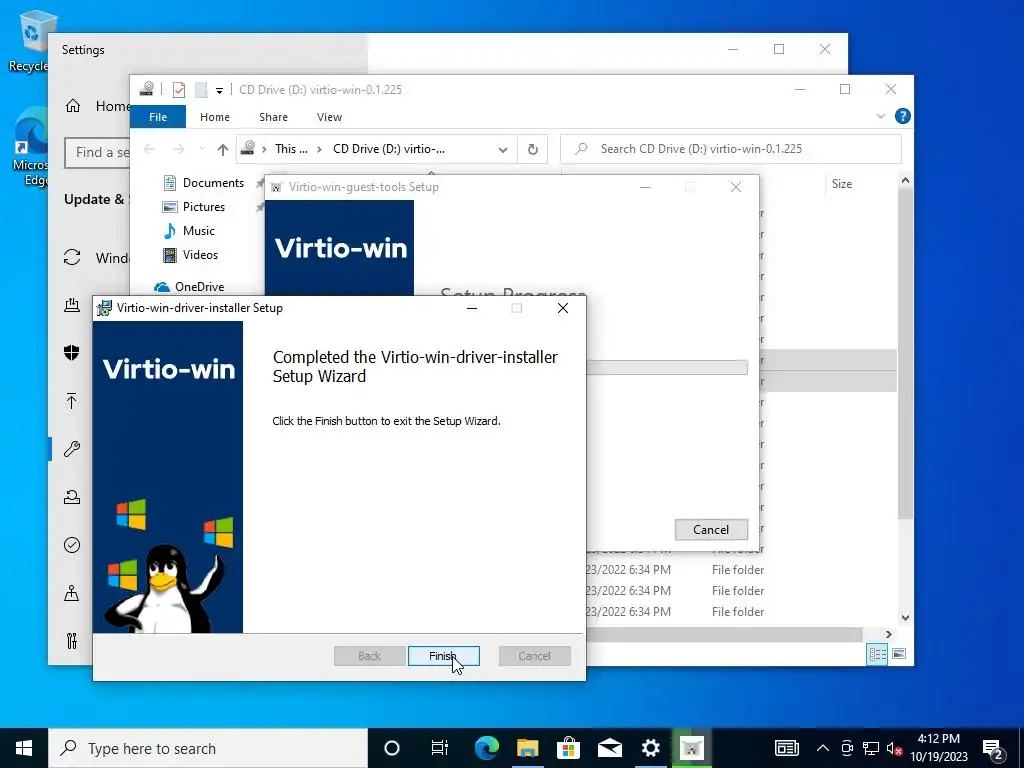Open the File tab in File Explorer

[158, 117]
